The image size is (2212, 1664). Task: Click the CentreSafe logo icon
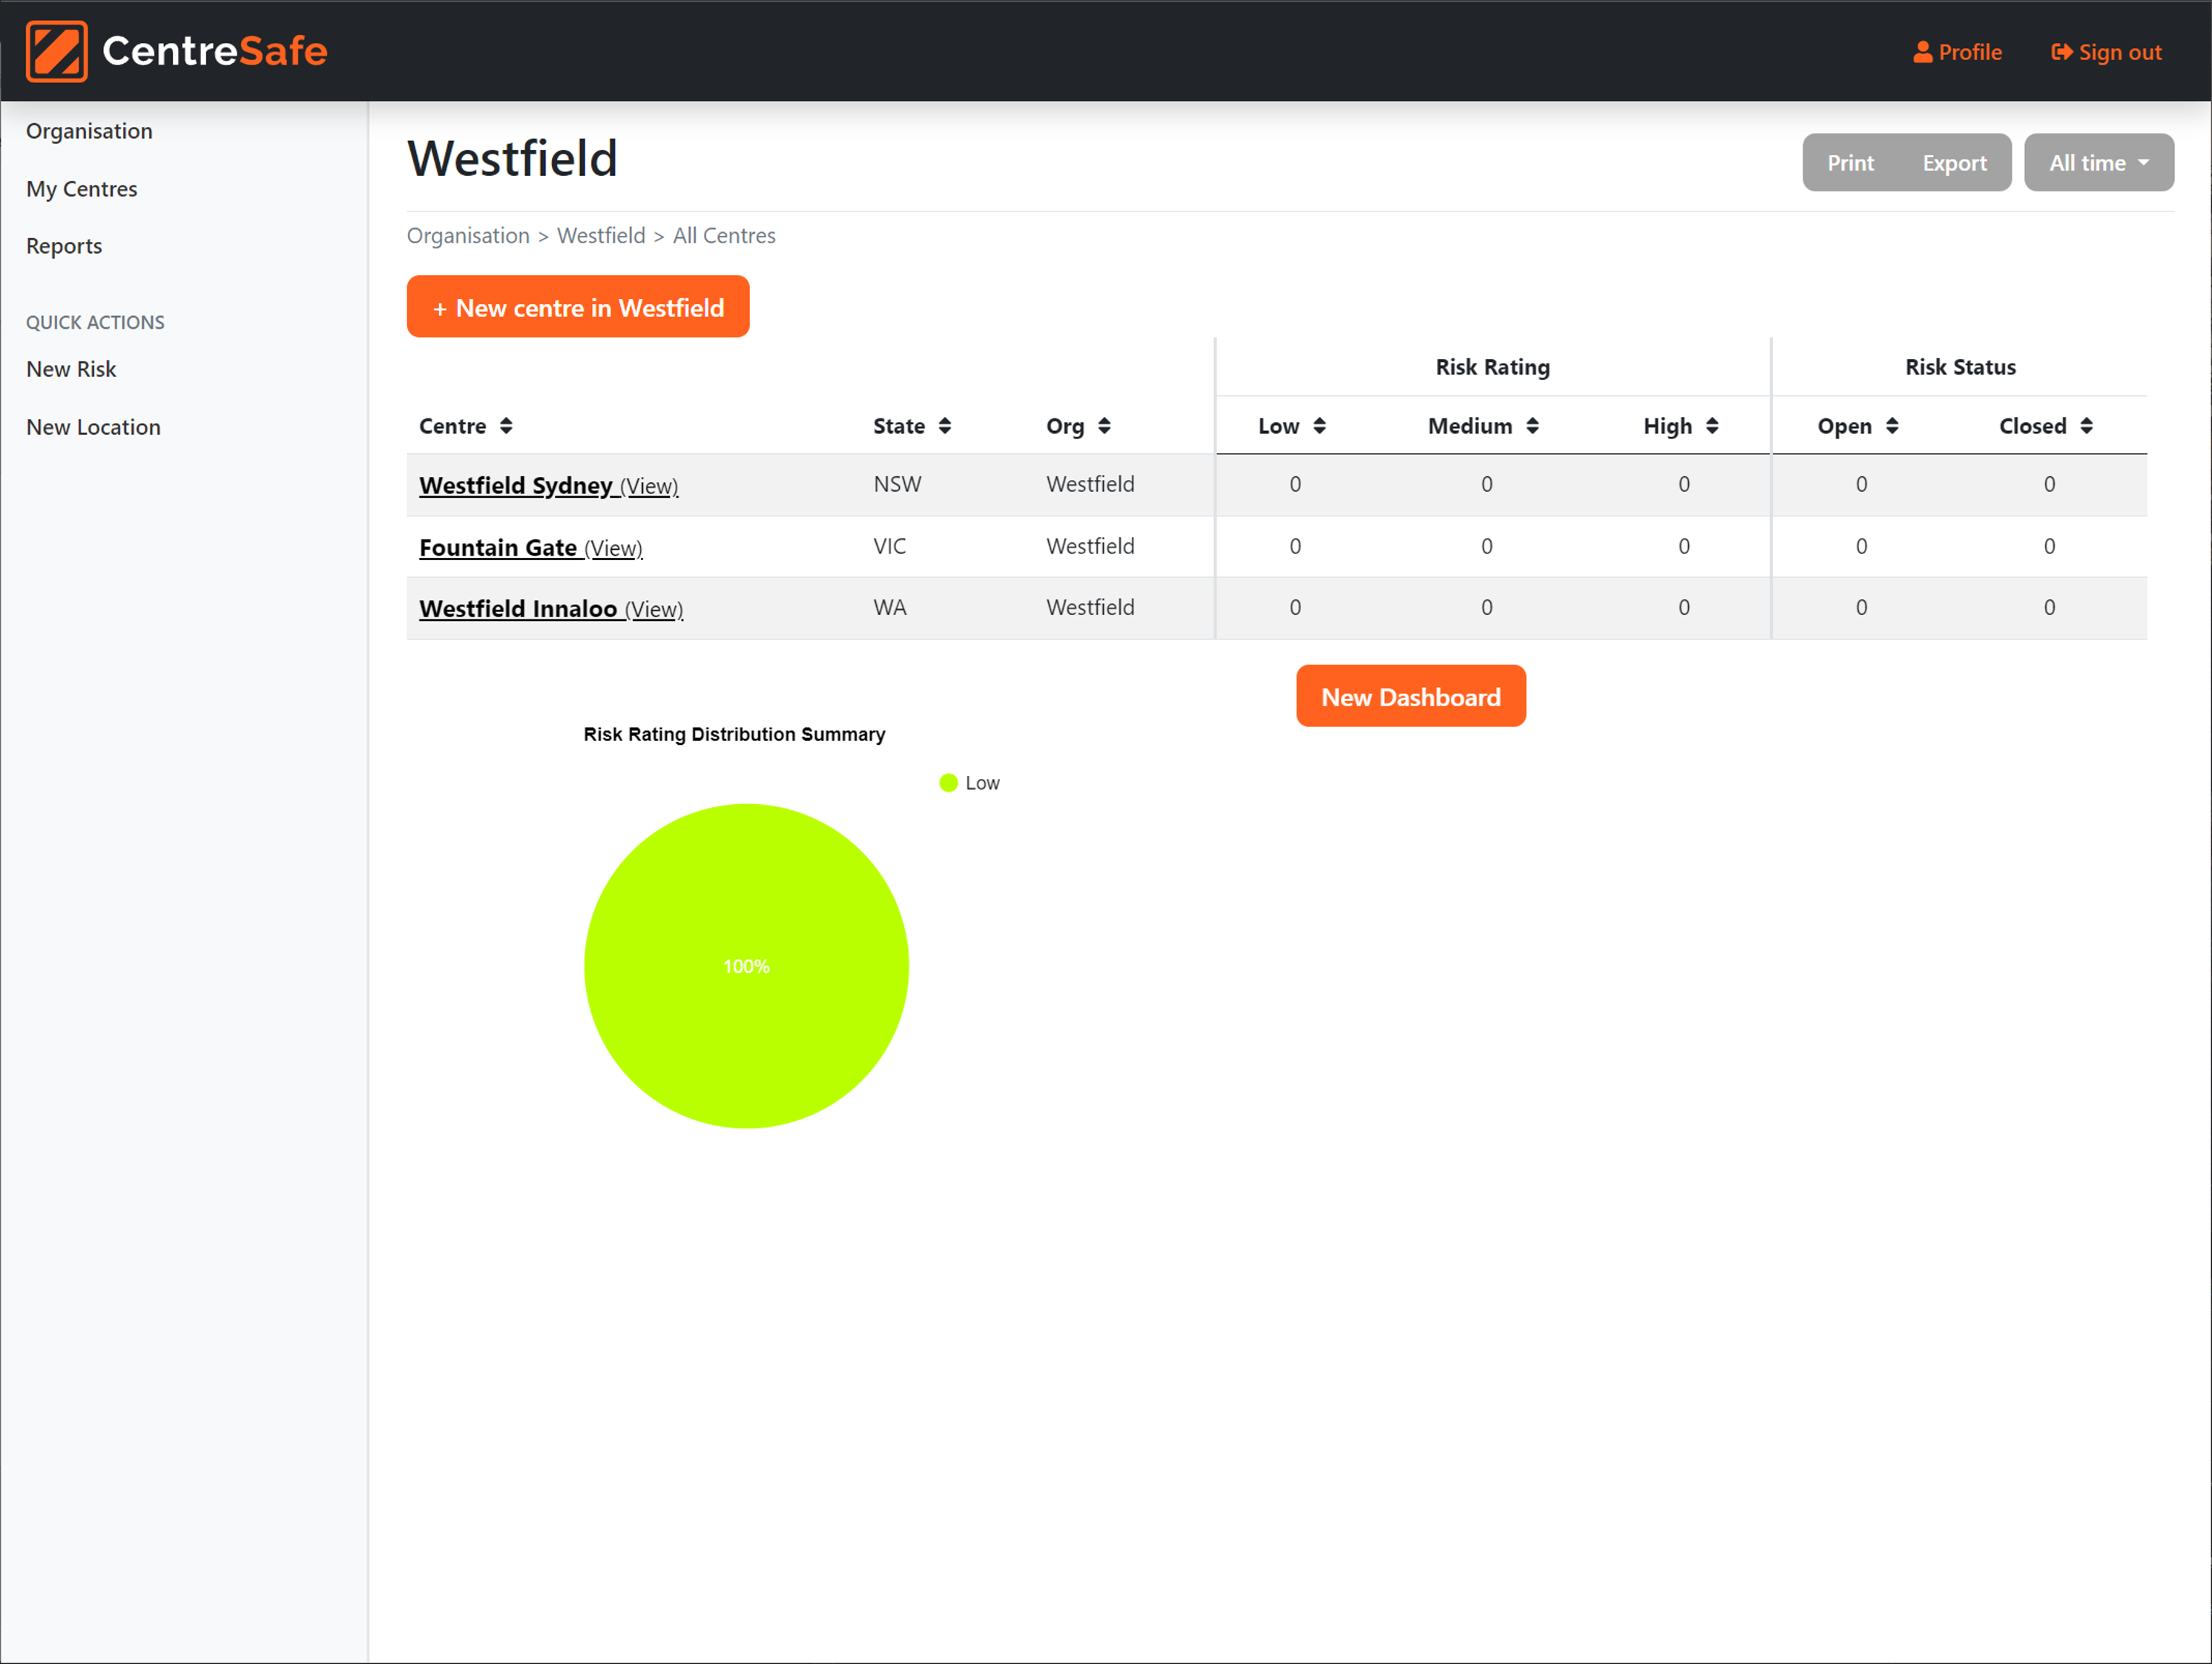point(56,51)
